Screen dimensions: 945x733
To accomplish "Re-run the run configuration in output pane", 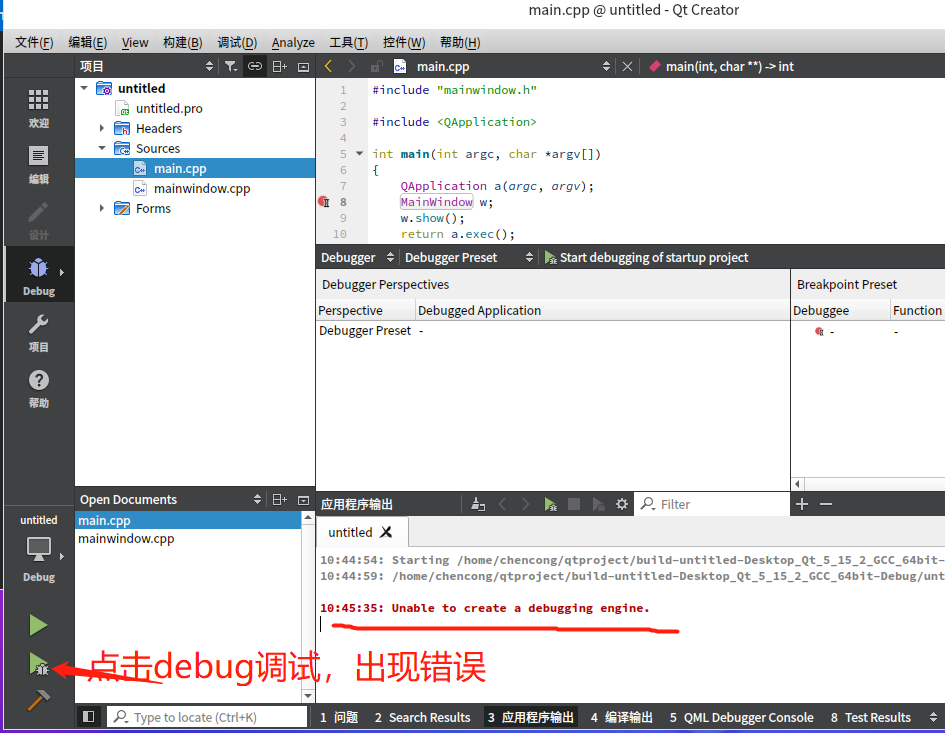I will click(550, 504).
